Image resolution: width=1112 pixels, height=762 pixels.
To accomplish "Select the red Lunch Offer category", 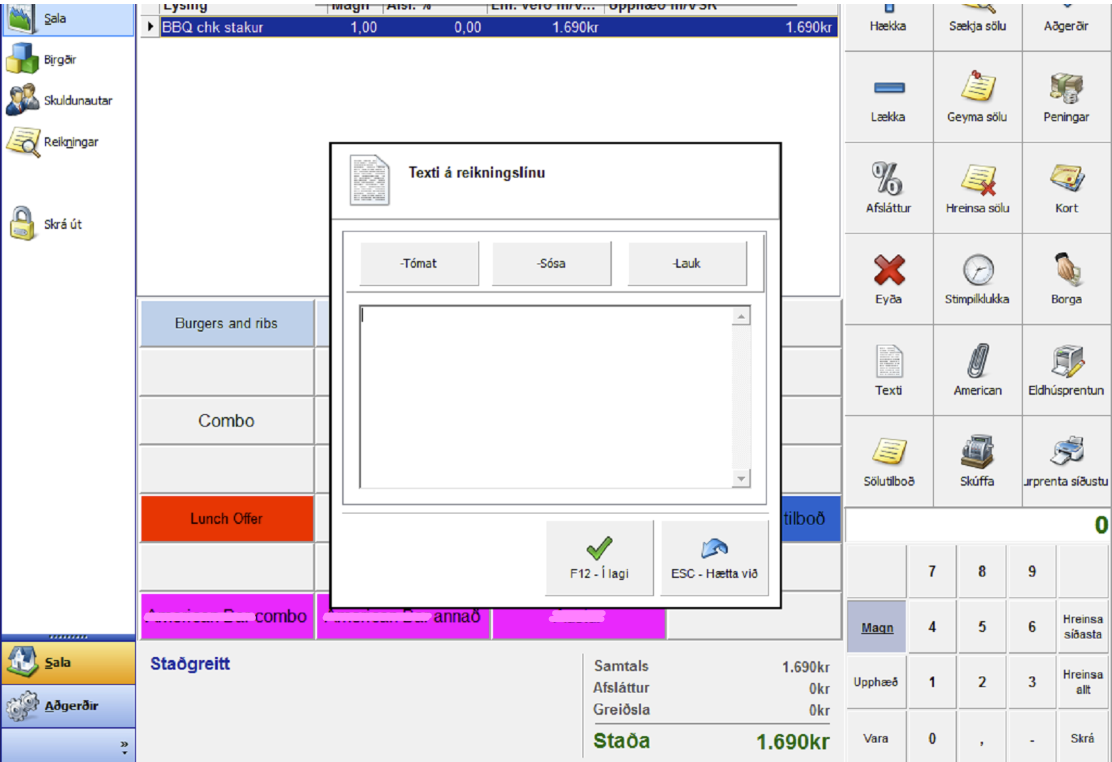I will tap(227, 519).
